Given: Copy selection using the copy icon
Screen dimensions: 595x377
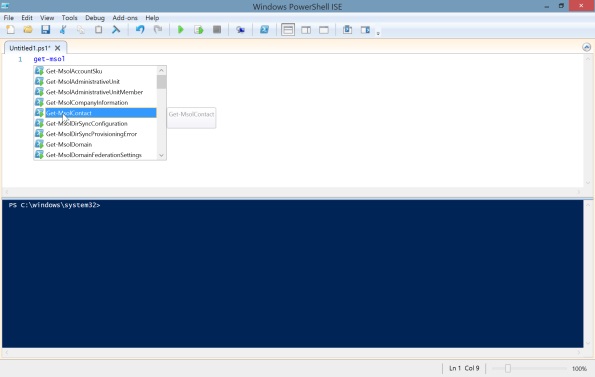Looking at the screenshot, I should [80, 30].
